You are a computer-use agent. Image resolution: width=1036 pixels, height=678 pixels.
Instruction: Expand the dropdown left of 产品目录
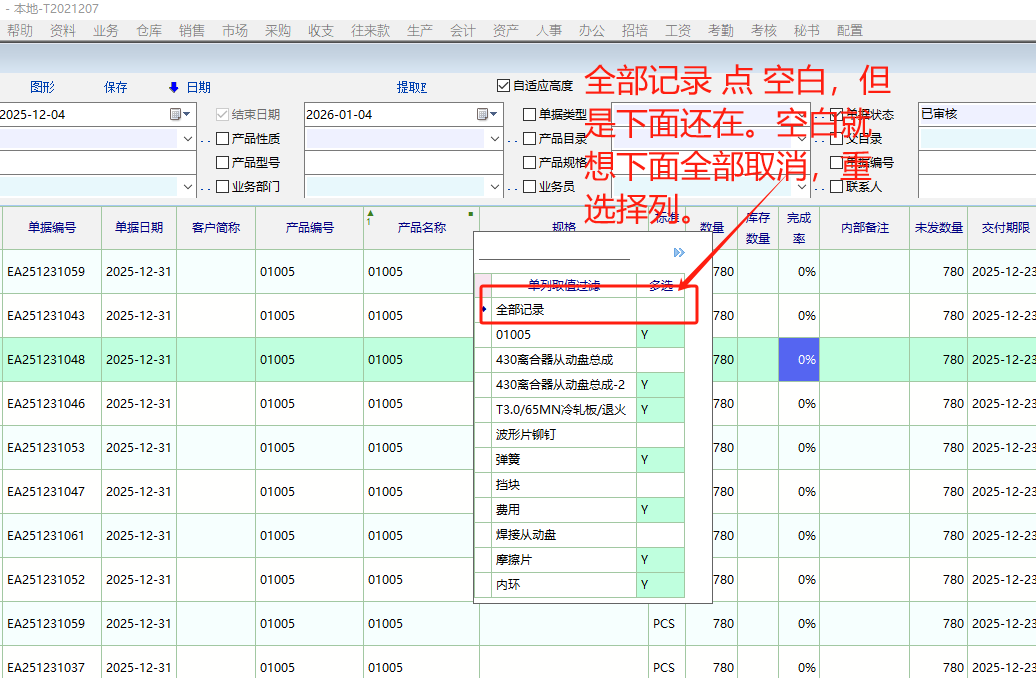(x=494, y=139)
